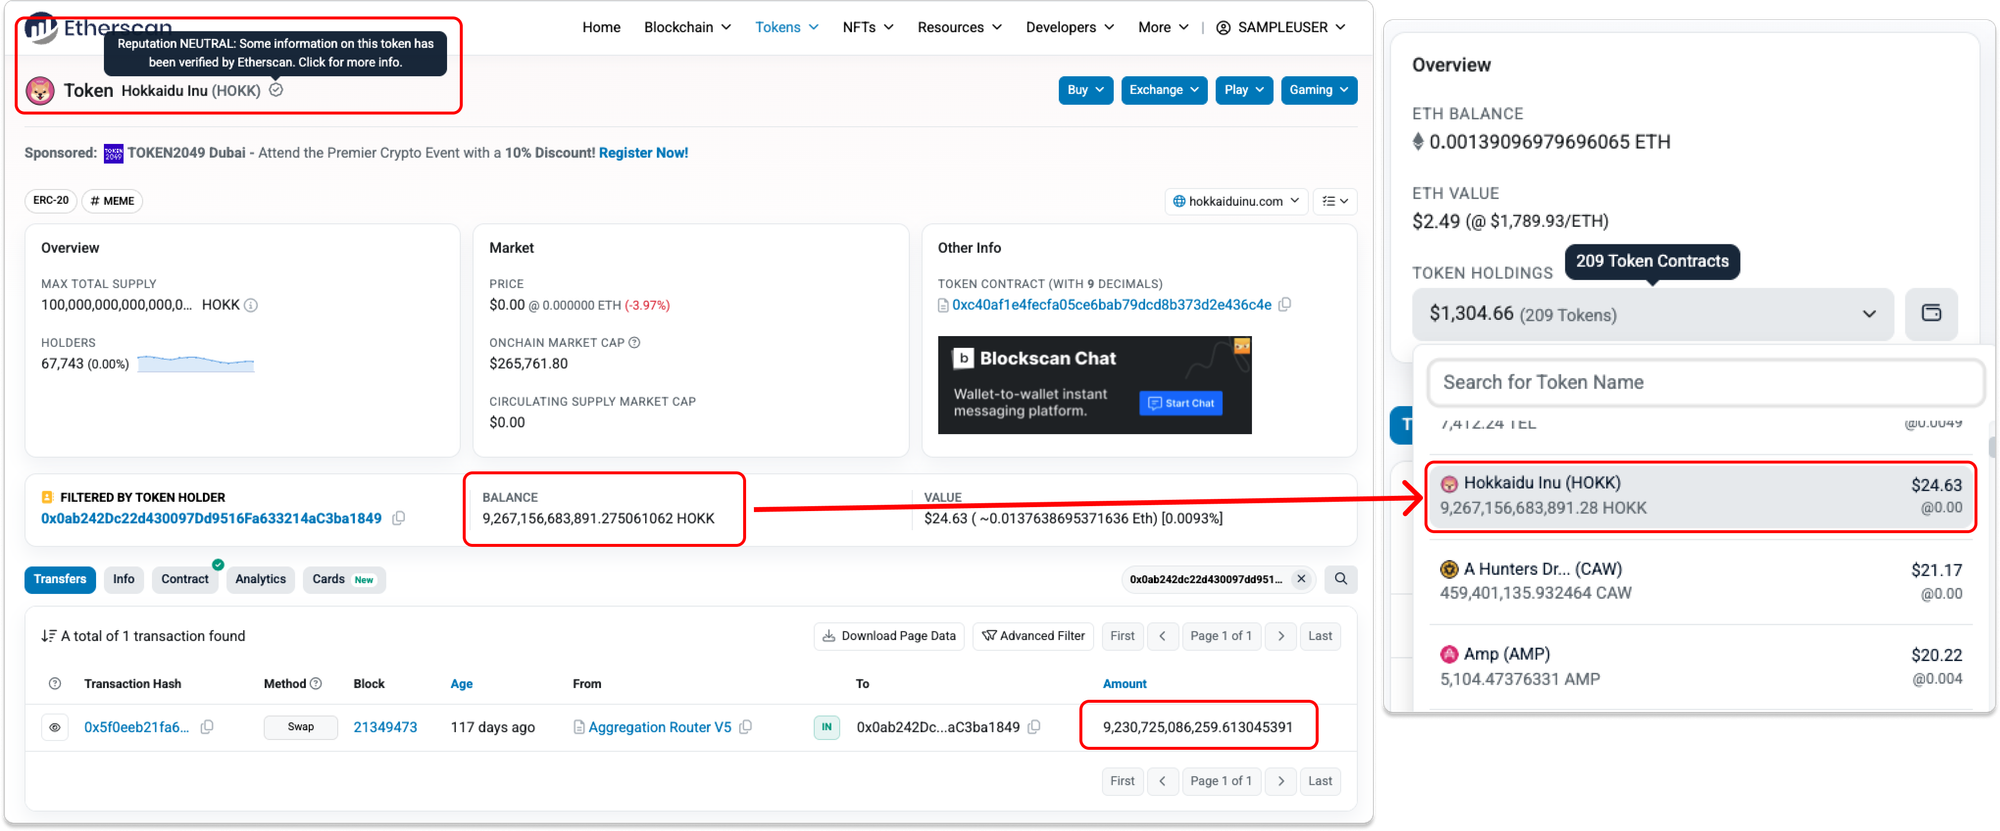Click the holders trend sparkline chart
Viewport: 2000px width, 831px height.
click(196, 364)
